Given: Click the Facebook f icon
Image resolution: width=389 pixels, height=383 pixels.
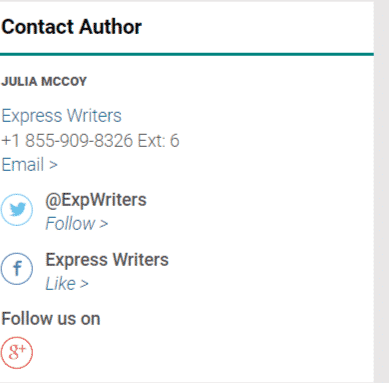Looking at the screenshot, I should click(17, 268).
